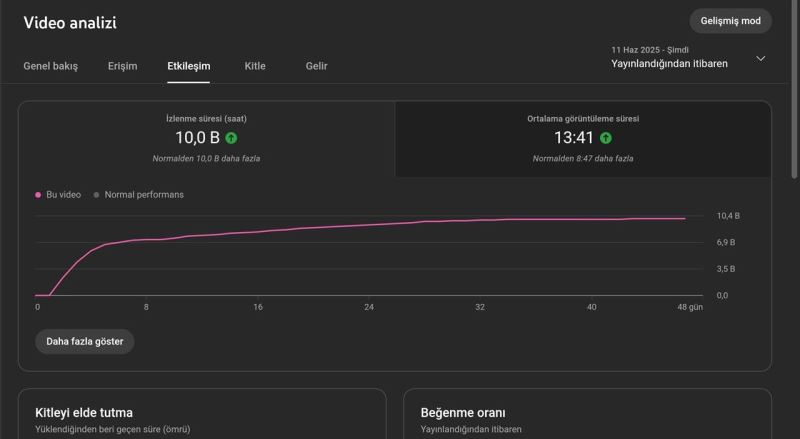Click the day 24 mark on chart axis
Viewport: 800px width, 439px height.
coord(369,307)
